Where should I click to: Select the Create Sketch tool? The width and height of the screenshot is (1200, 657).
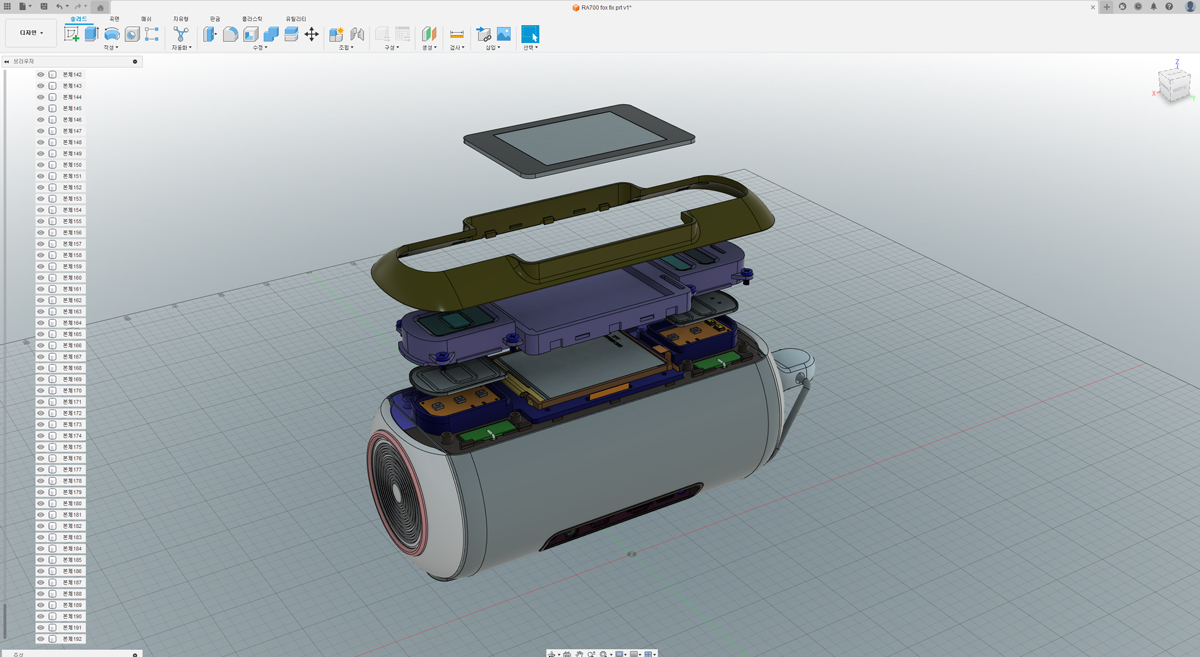[71, 34]
